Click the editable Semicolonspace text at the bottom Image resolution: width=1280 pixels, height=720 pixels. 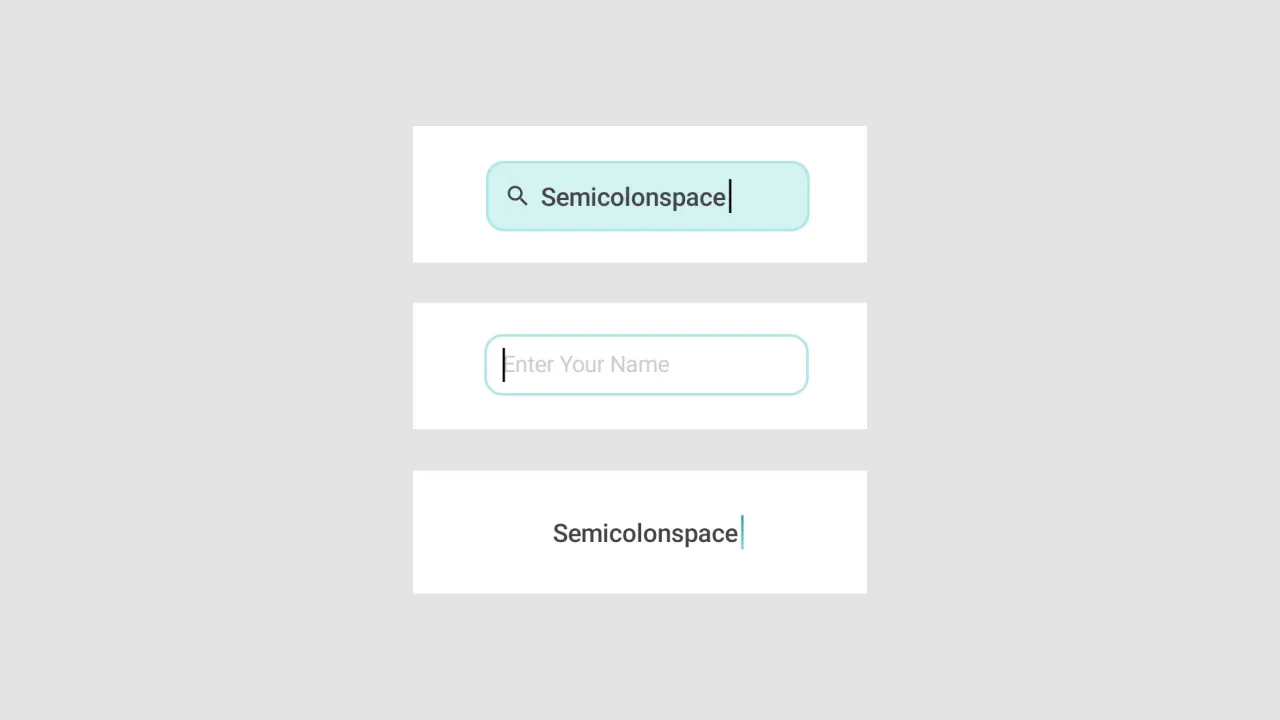[645, 533]
